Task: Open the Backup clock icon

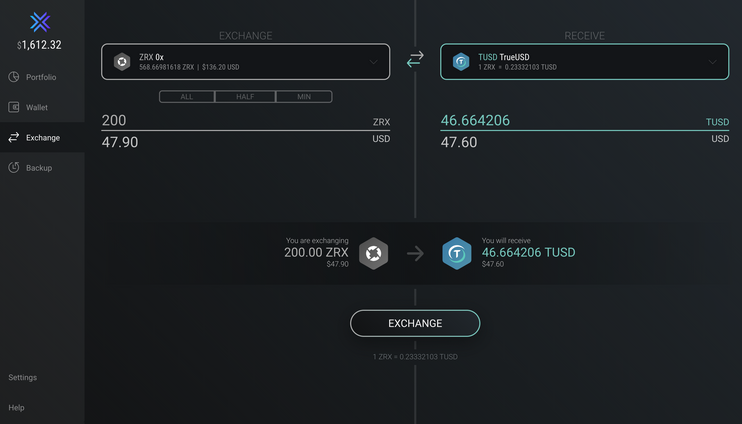Action: point(14,168)
